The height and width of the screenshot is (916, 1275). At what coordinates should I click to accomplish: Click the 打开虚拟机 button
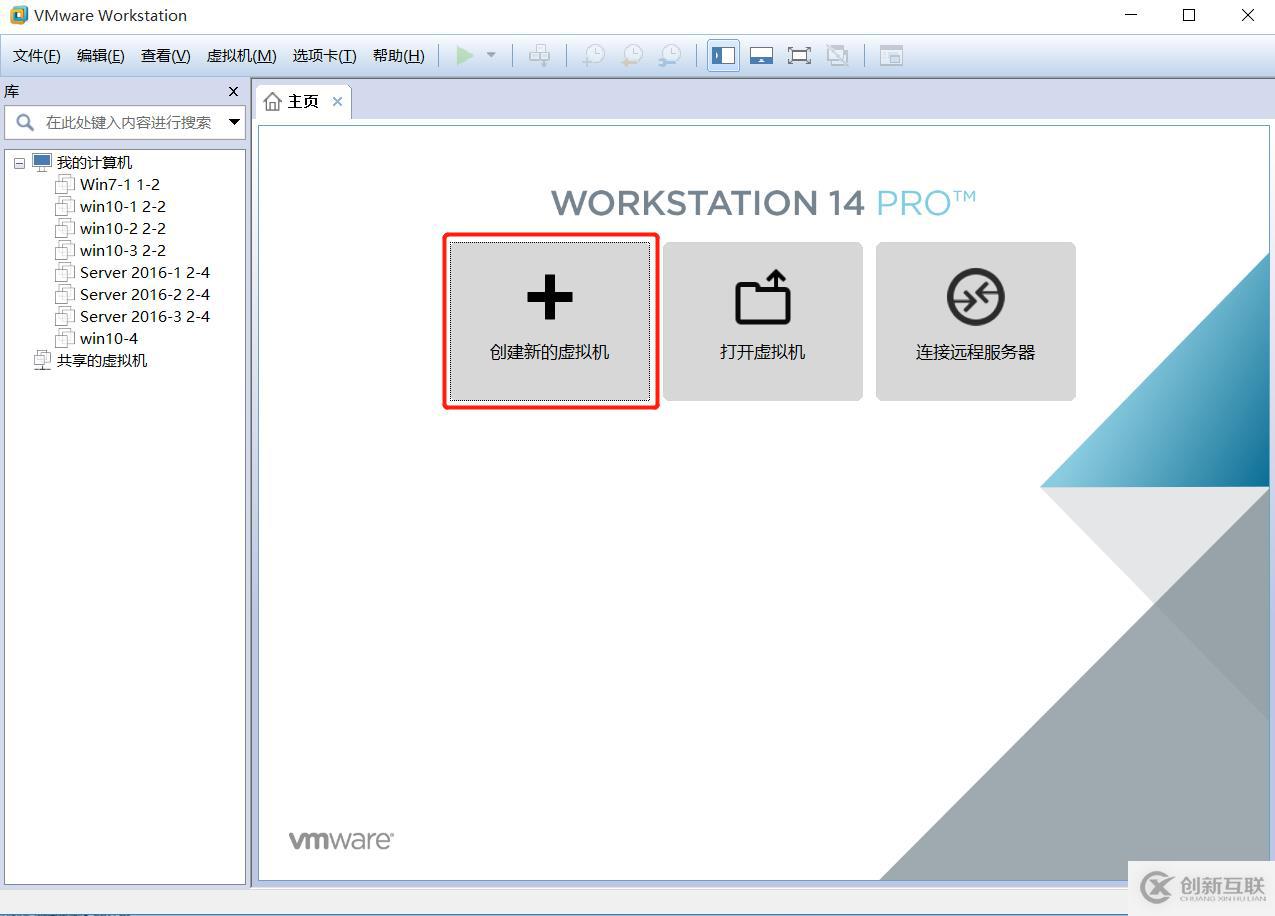point(763,321)
